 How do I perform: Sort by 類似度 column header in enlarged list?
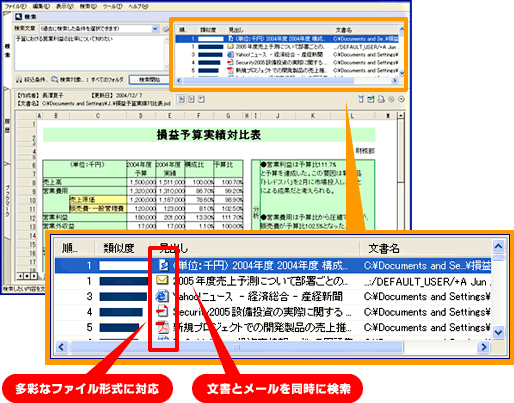coord(119,248)
